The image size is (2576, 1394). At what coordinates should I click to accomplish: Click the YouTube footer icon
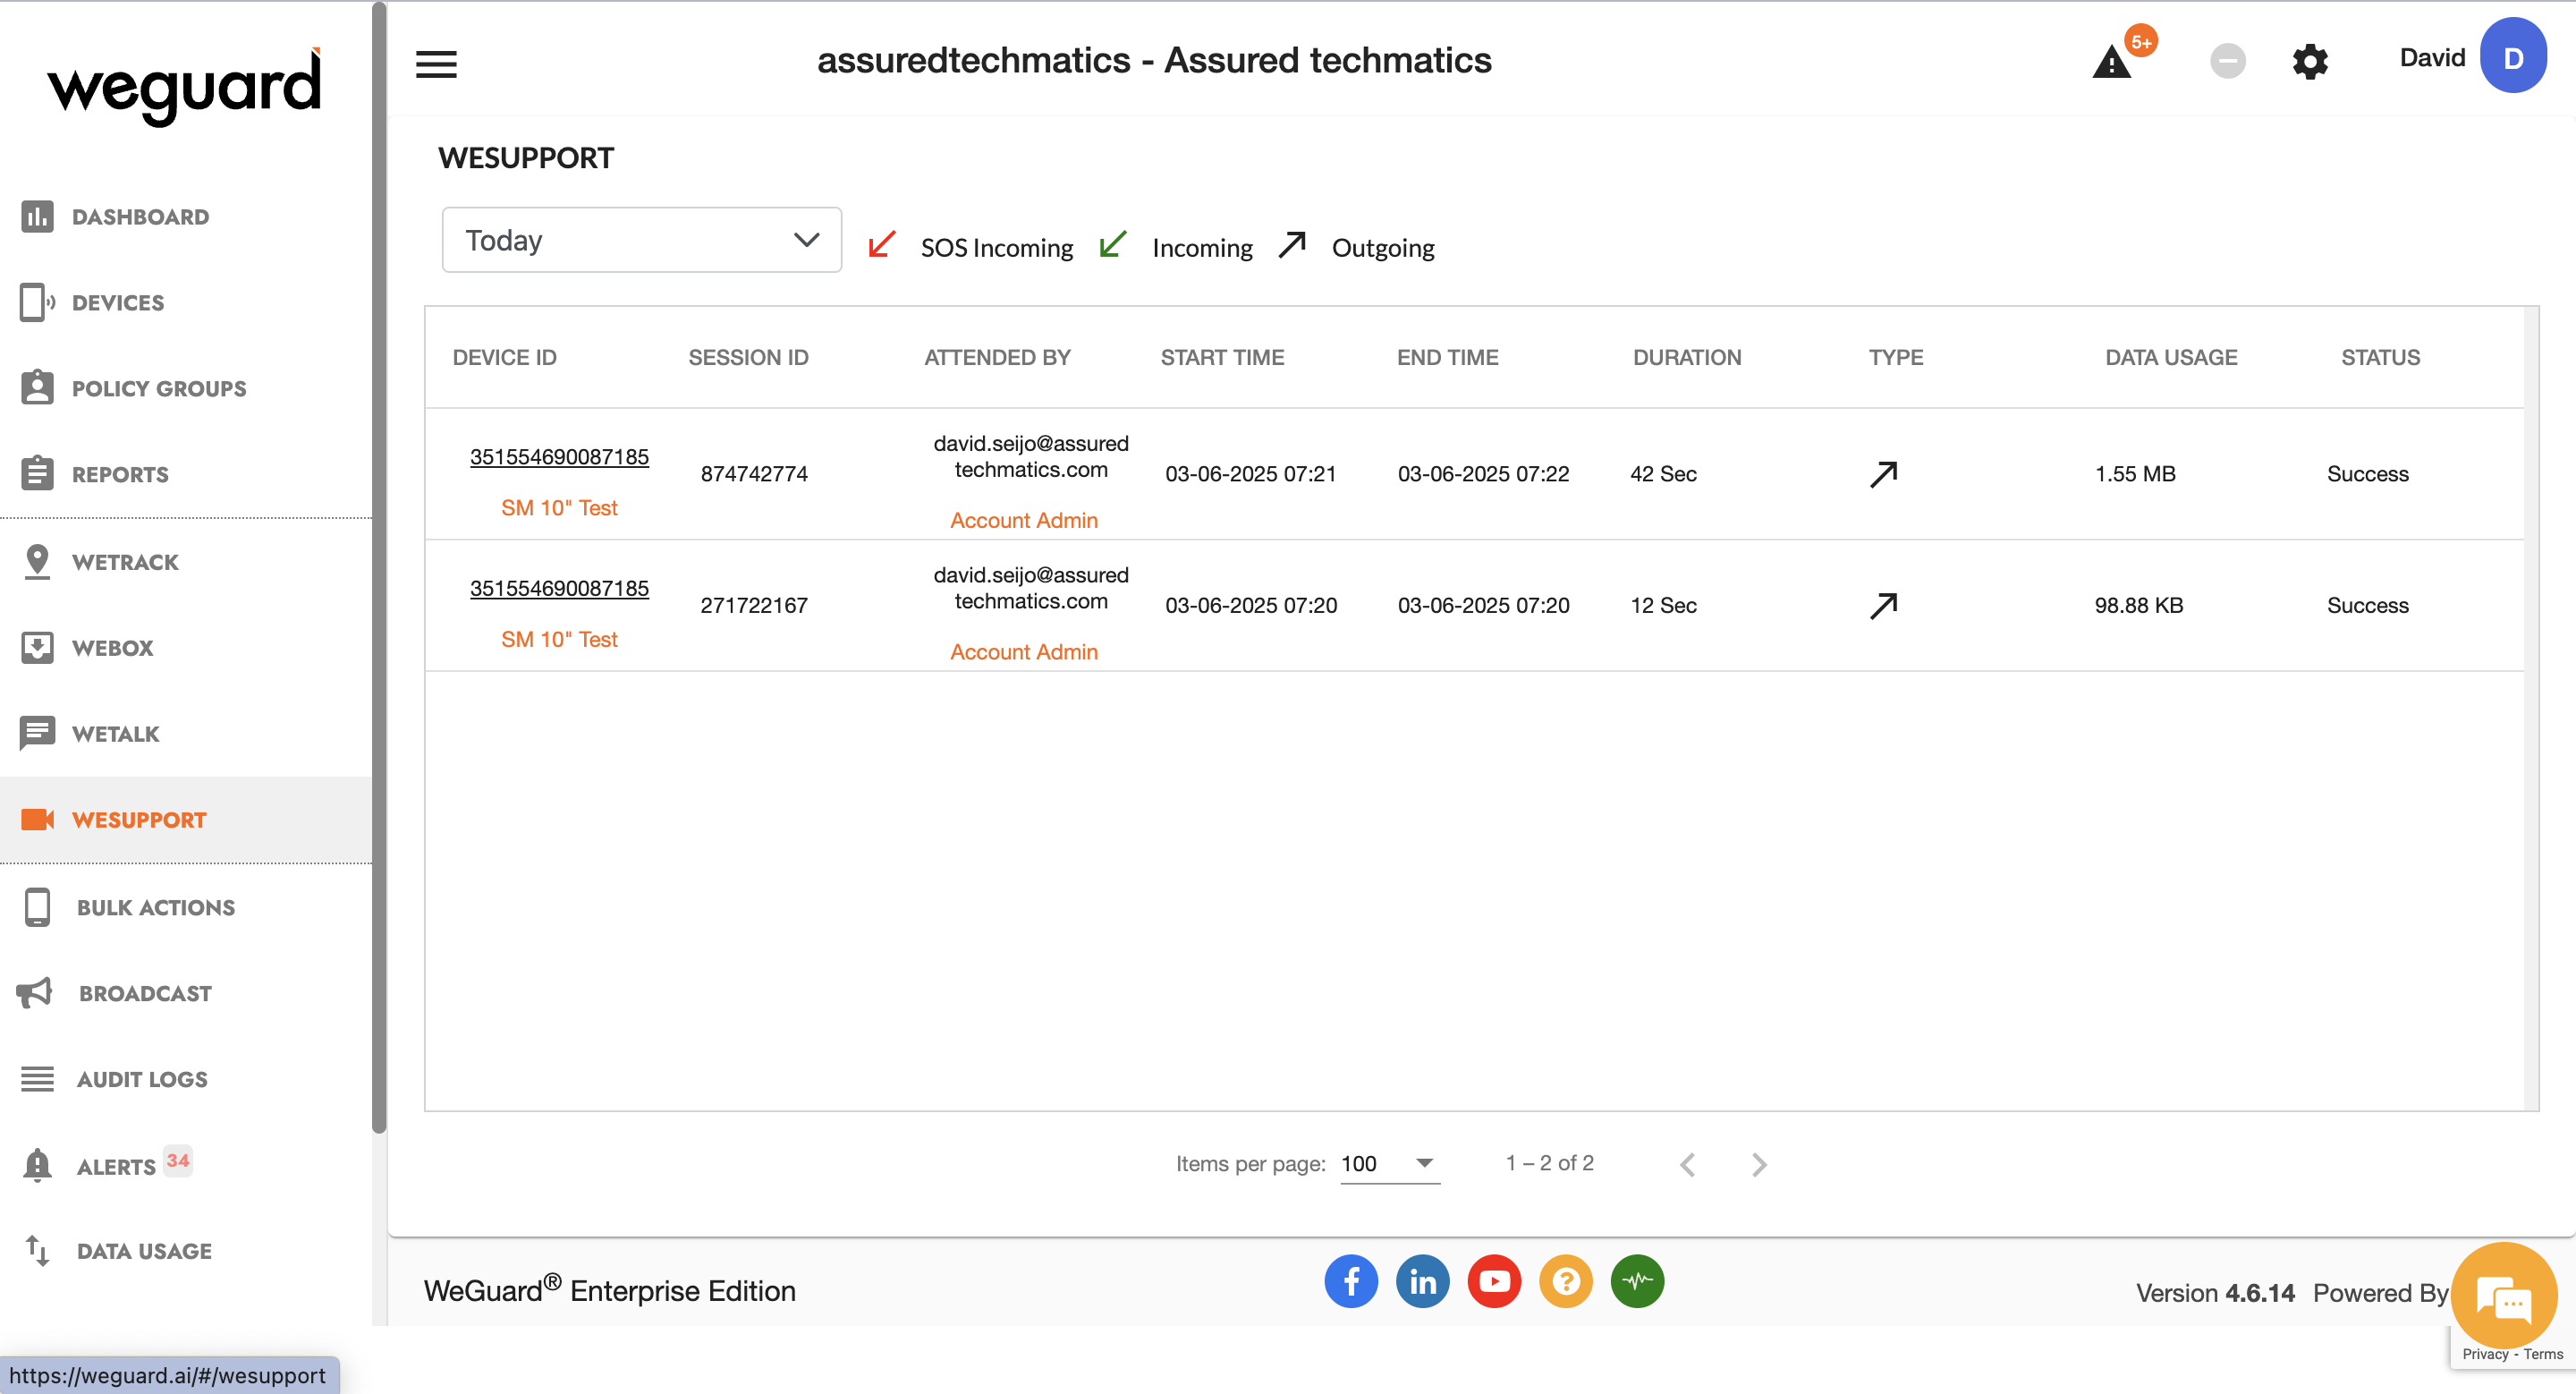pos(1494,1281)
